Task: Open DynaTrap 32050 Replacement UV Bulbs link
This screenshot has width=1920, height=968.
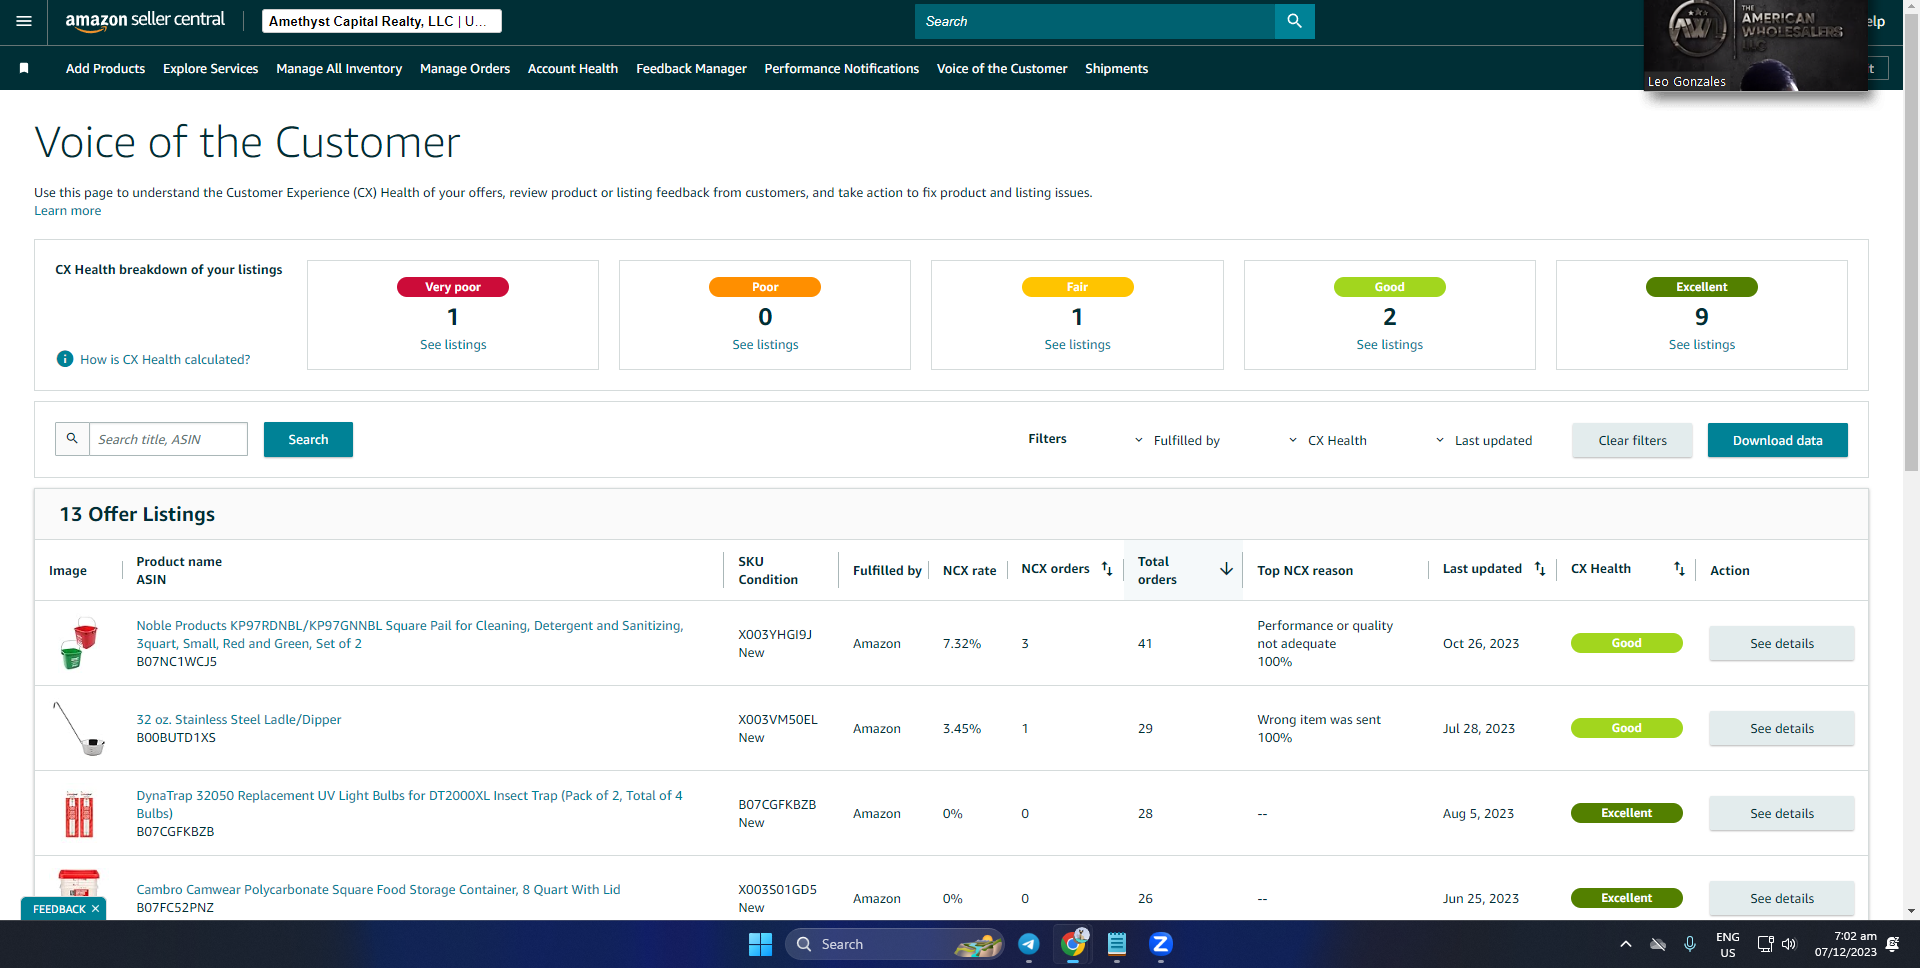Action: (410, 805)
